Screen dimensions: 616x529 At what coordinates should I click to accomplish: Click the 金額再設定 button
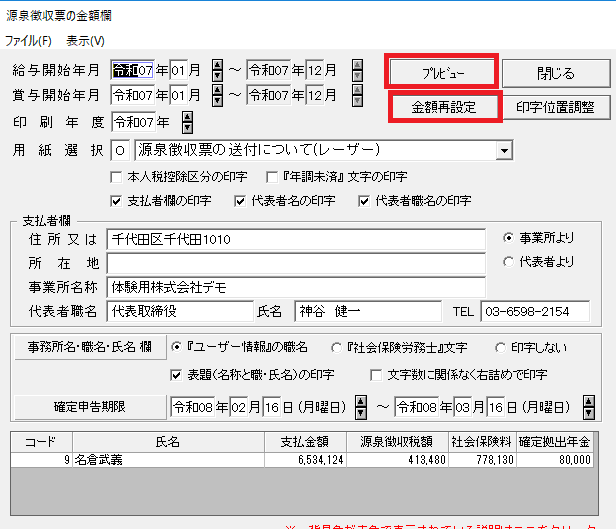pos(443,106)
